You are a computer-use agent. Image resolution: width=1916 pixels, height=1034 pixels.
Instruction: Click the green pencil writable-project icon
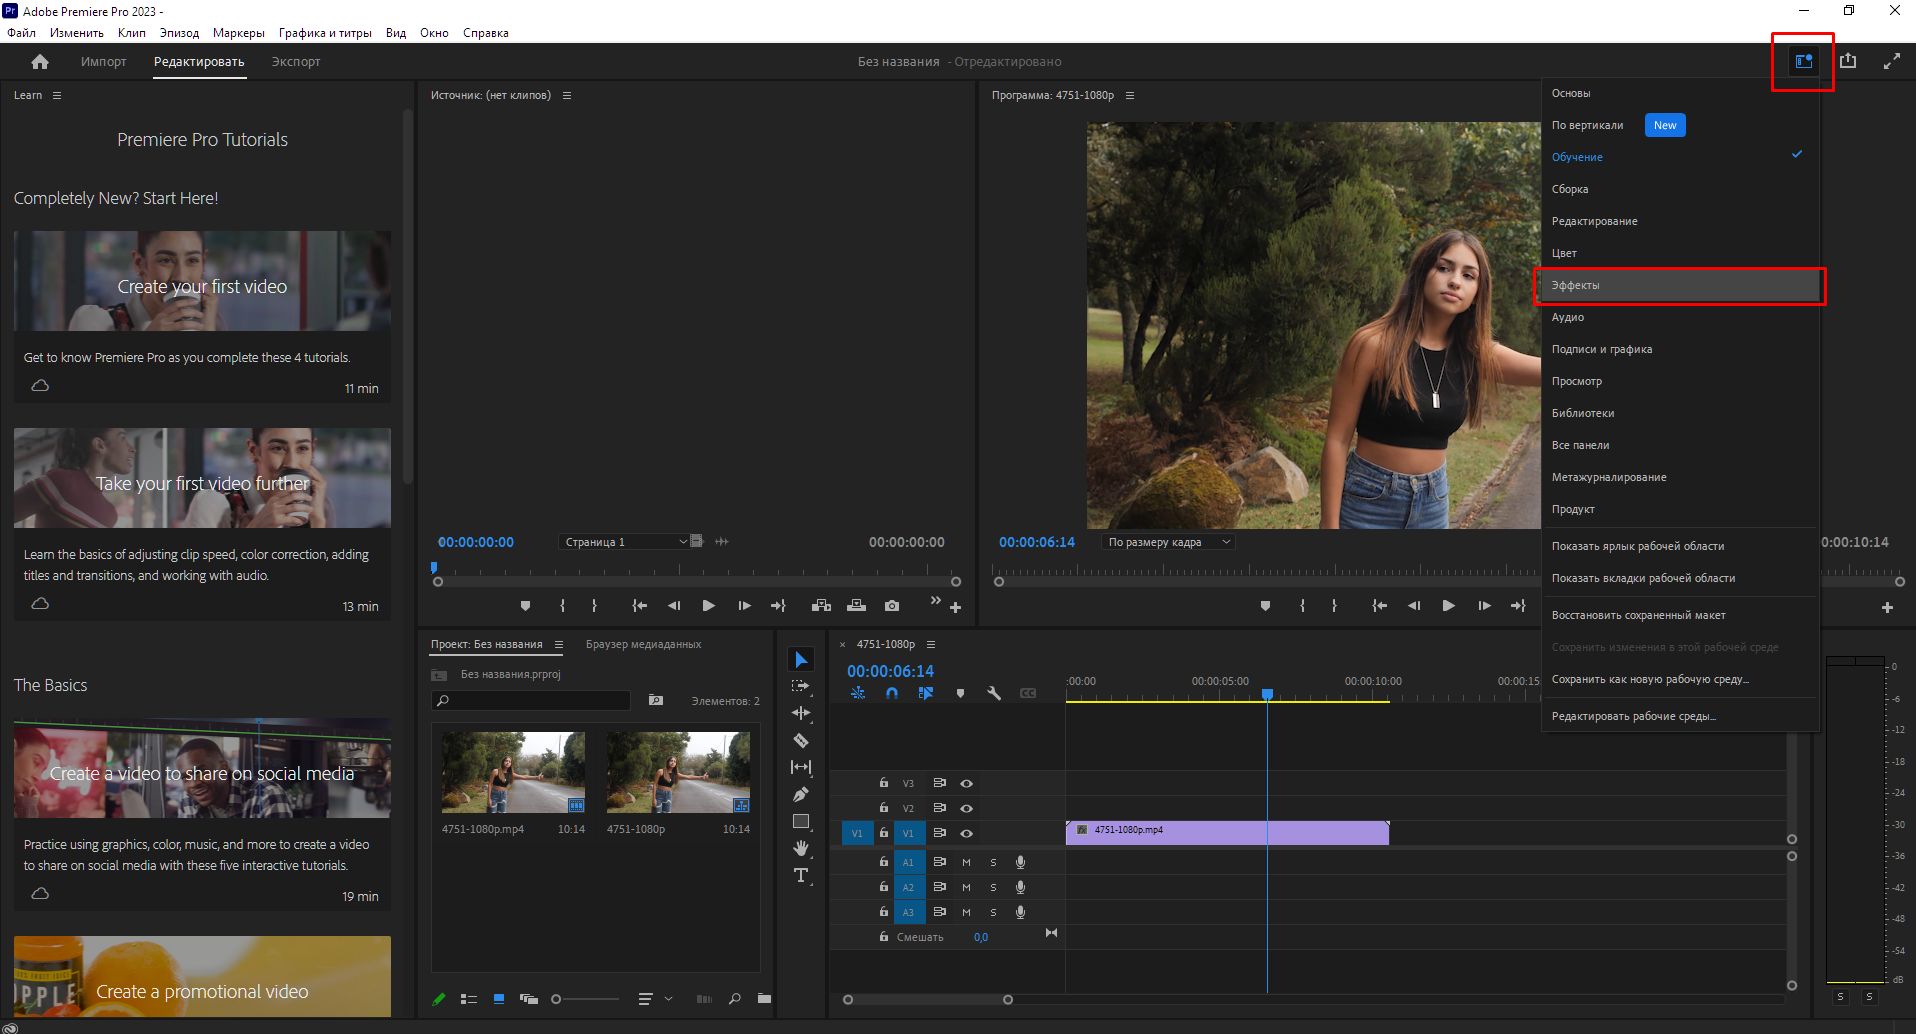click(x=438, y=998)
